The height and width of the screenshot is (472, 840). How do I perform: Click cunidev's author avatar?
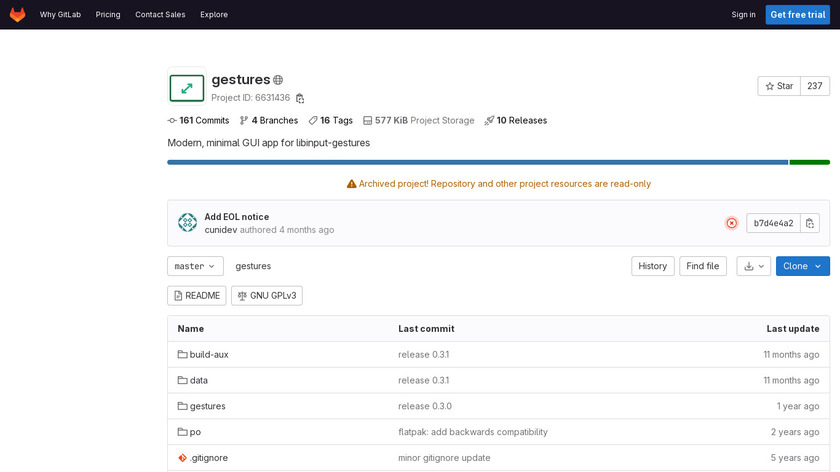tap(187, 223)
